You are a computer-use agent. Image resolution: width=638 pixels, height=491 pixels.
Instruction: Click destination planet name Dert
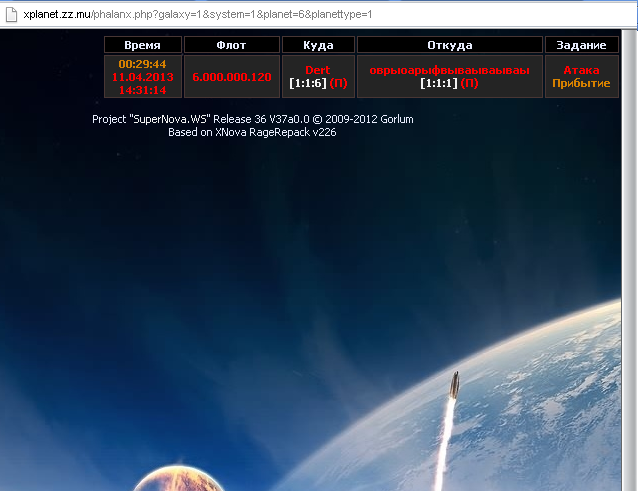pos(318,70)
